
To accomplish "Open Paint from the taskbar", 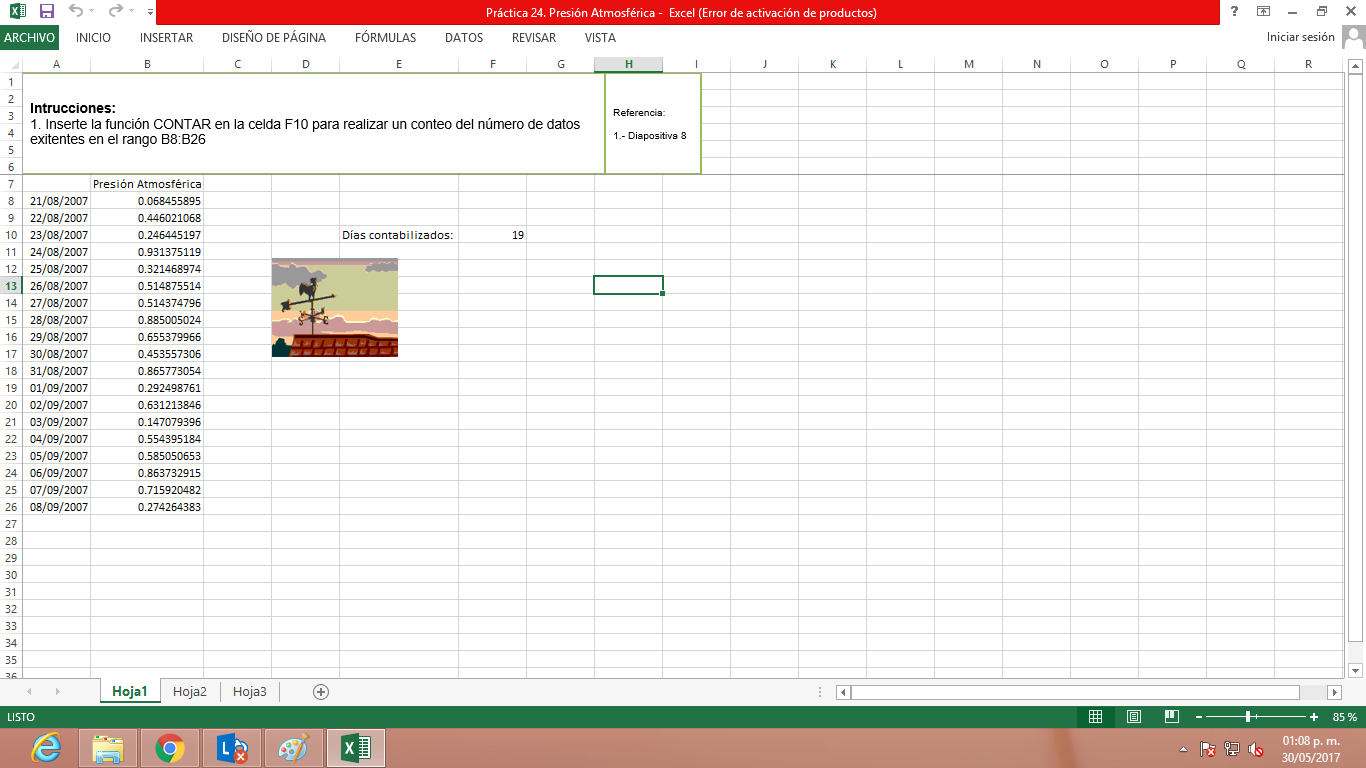I will 294,748.
